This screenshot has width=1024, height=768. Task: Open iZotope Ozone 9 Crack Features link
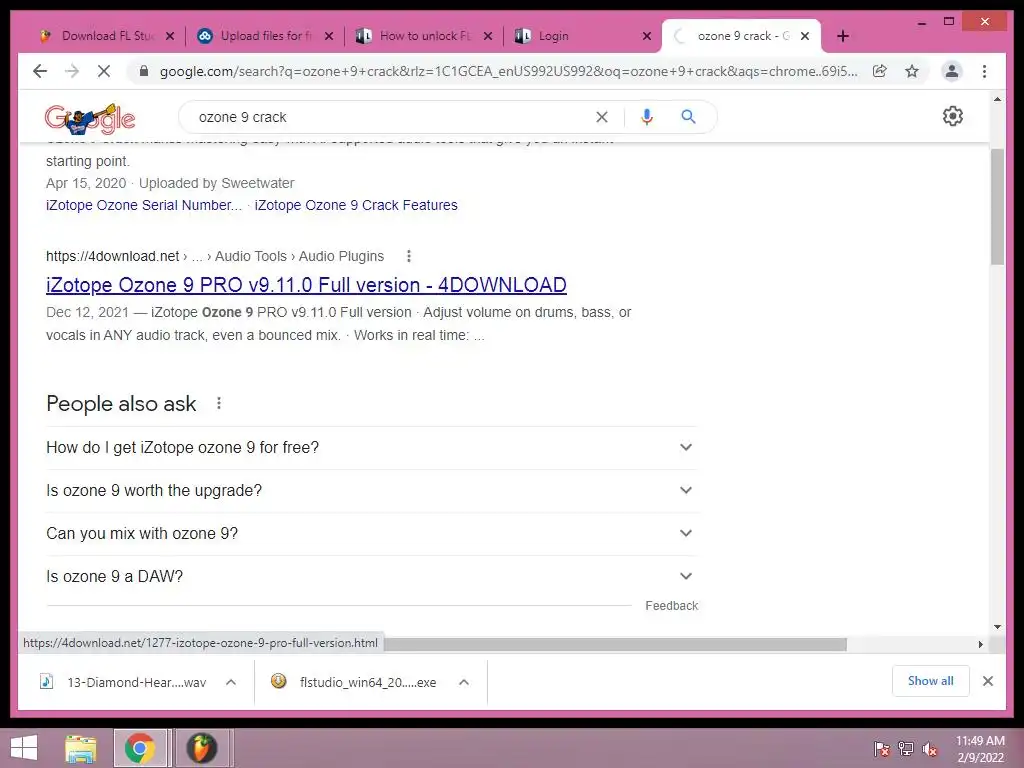(356, 205)
